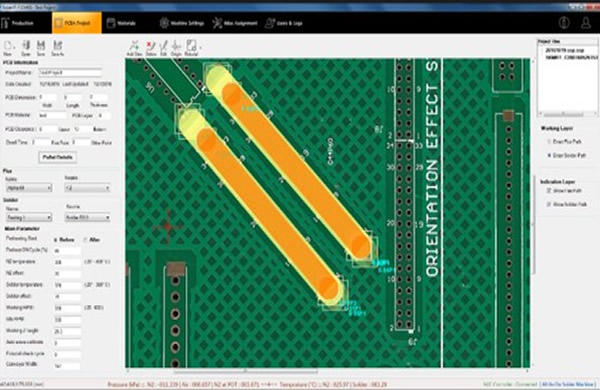Viewport: 600px width, 390px height.
Task: Click the Save icon in the file toolbar
Action: click(41, 46)
